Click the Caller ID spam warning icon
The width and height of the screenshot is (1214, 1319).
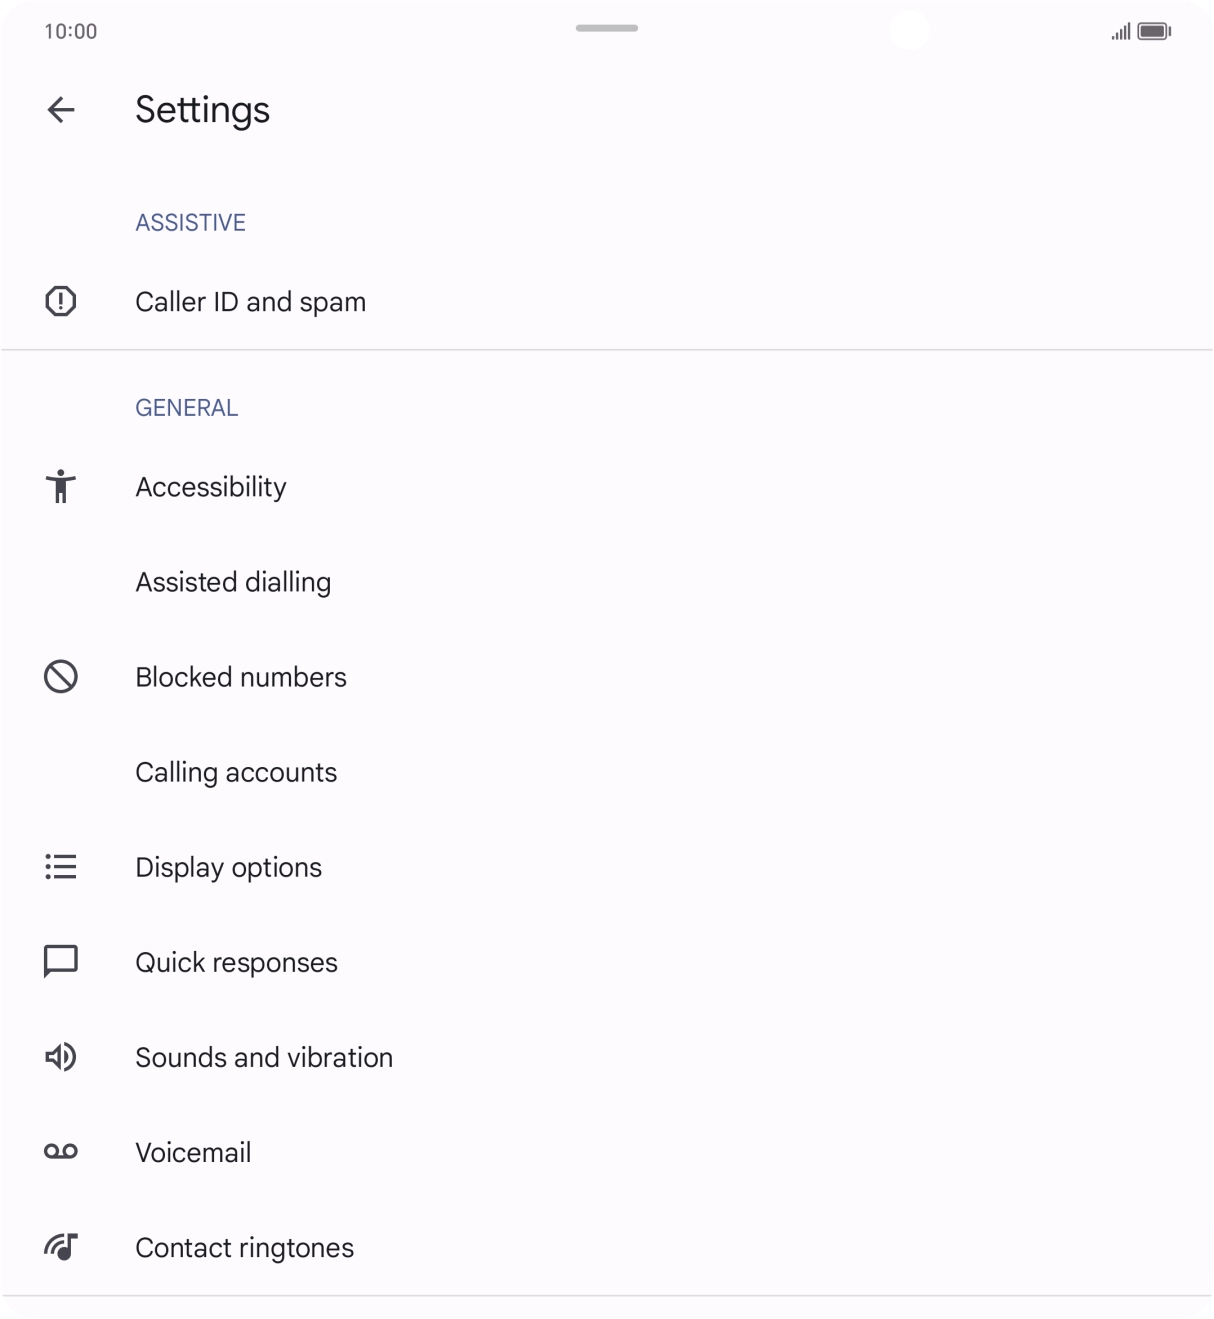[x=61, y=301]
